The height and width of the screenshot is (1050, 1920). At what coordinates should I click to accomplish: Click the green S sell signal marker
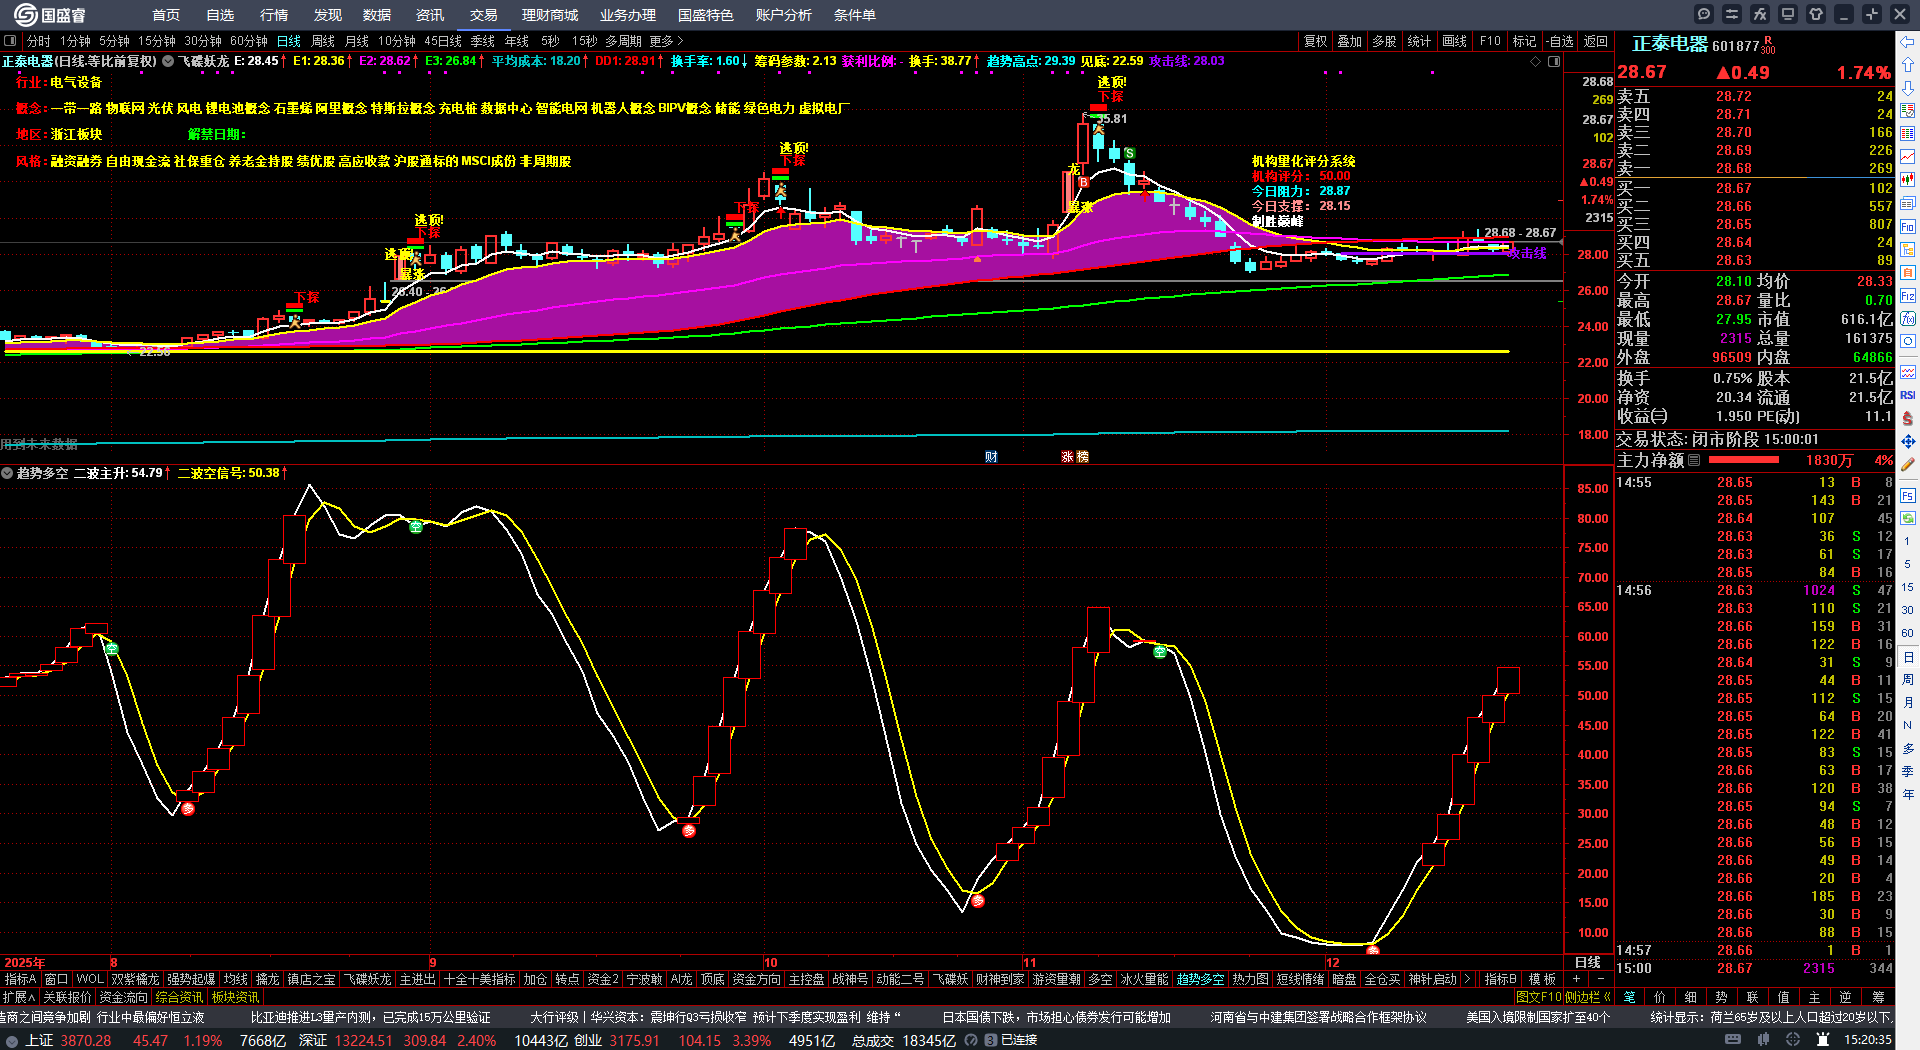pos(1129,154)
